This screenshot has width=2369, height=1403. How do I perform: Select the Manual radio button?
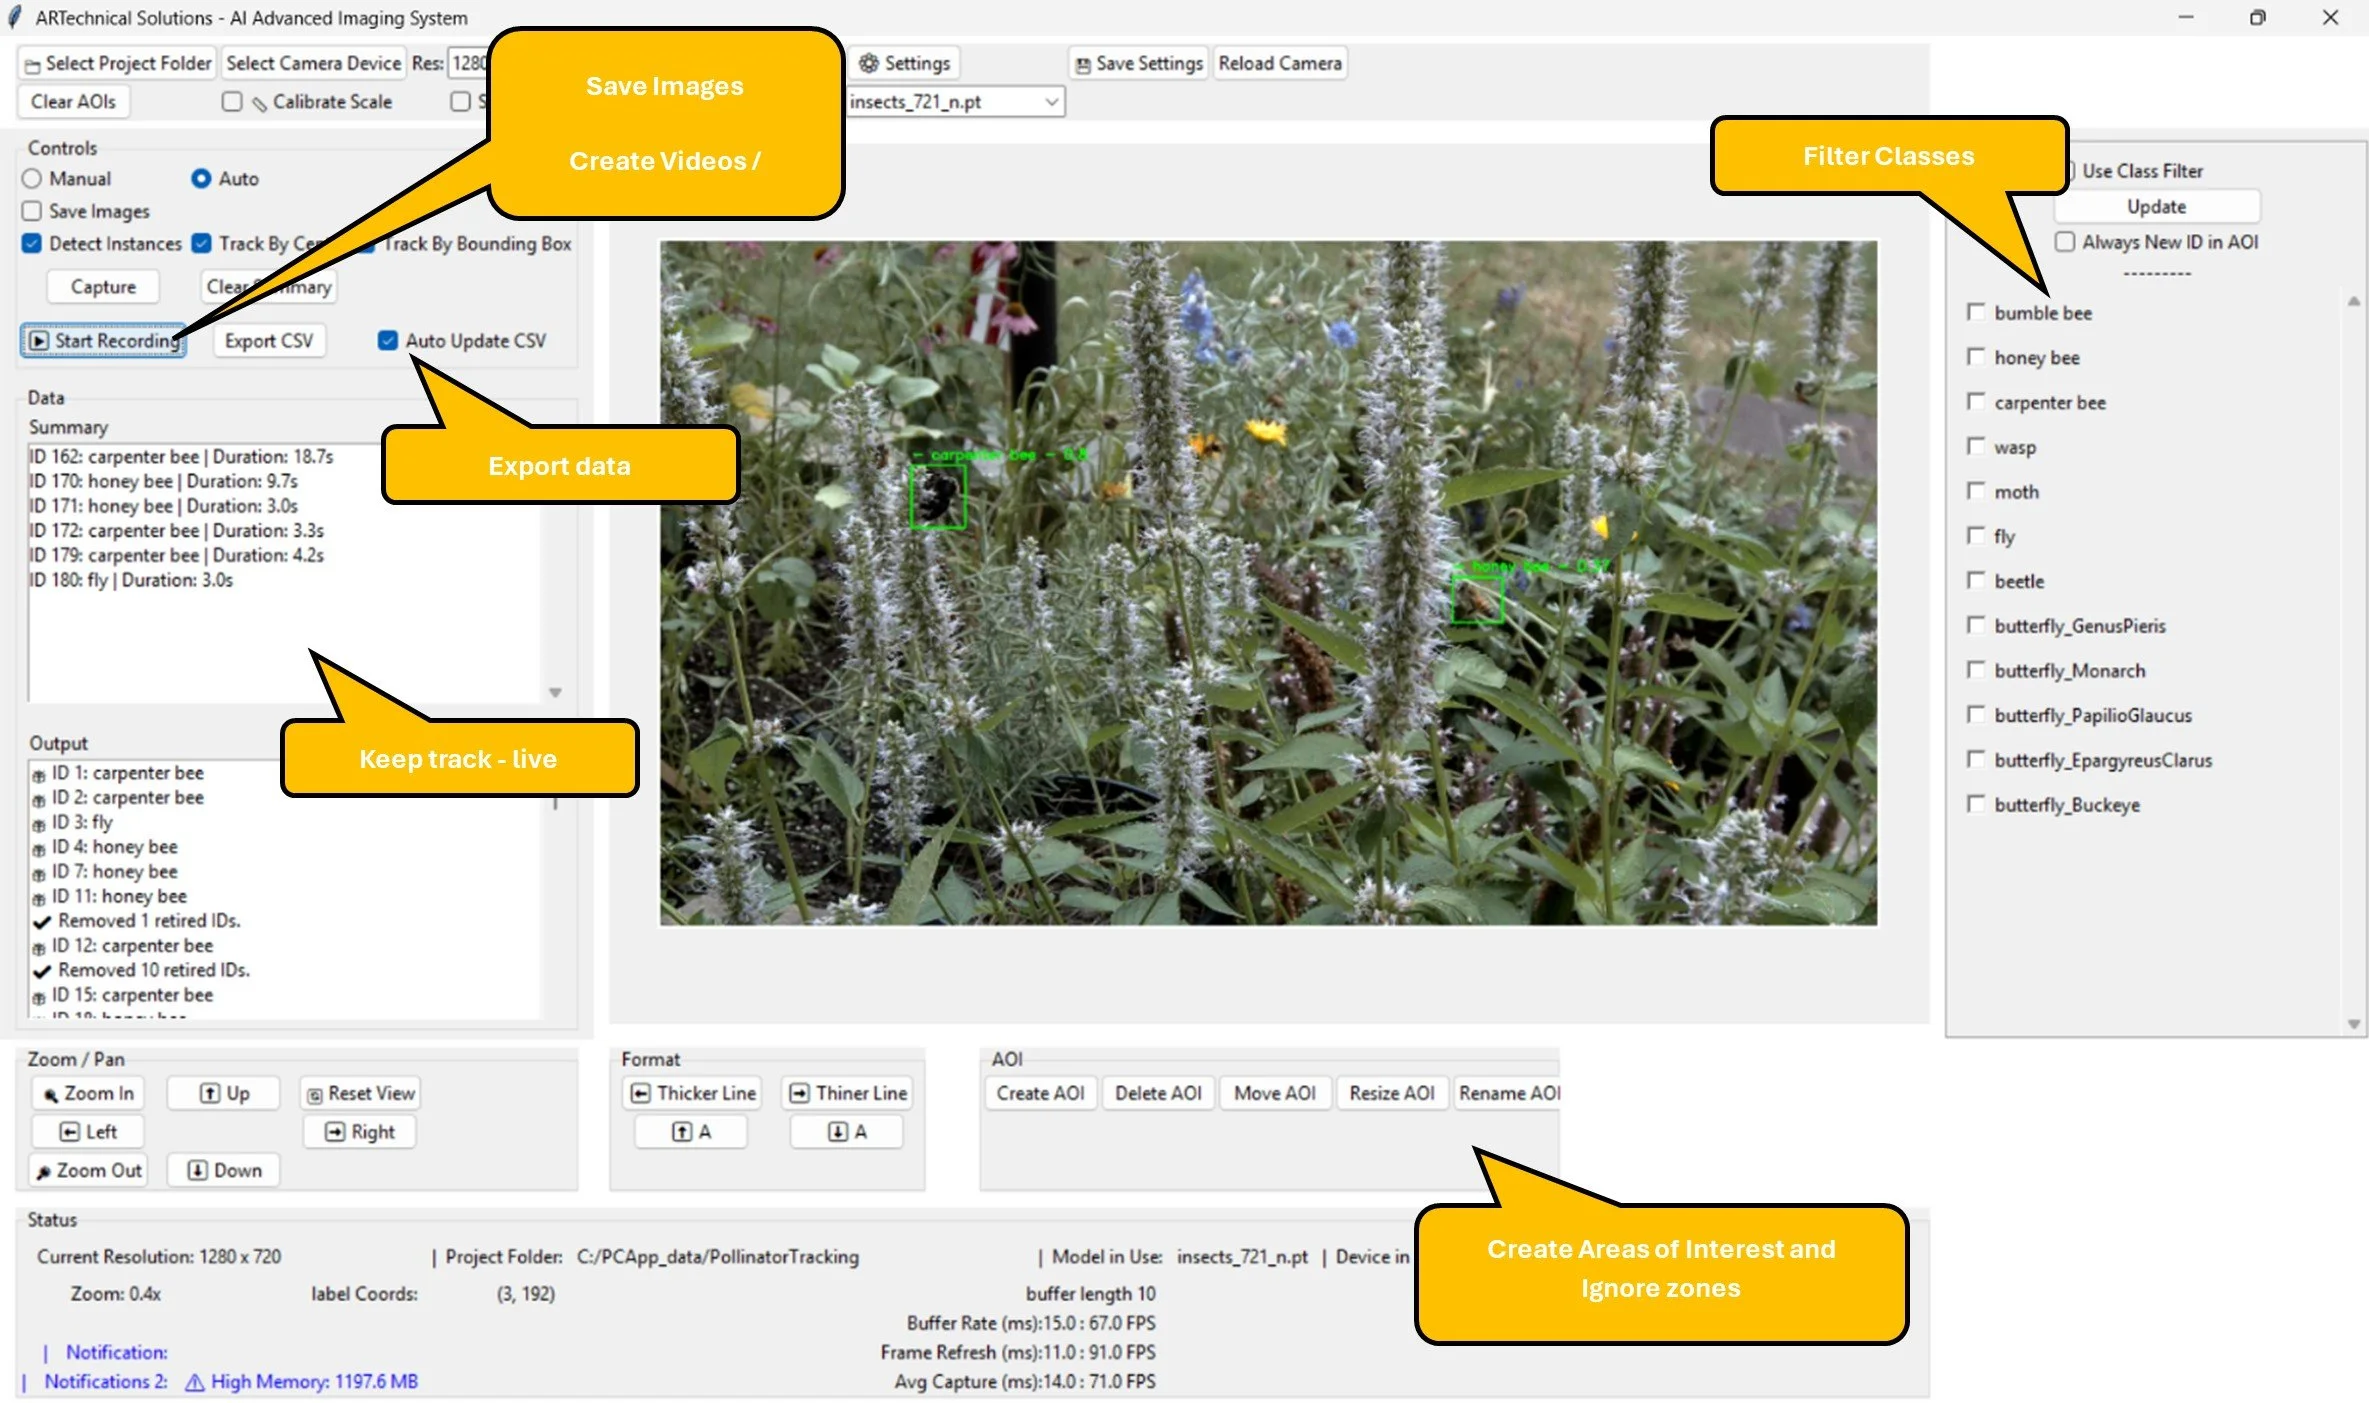(x=32, y=178)
